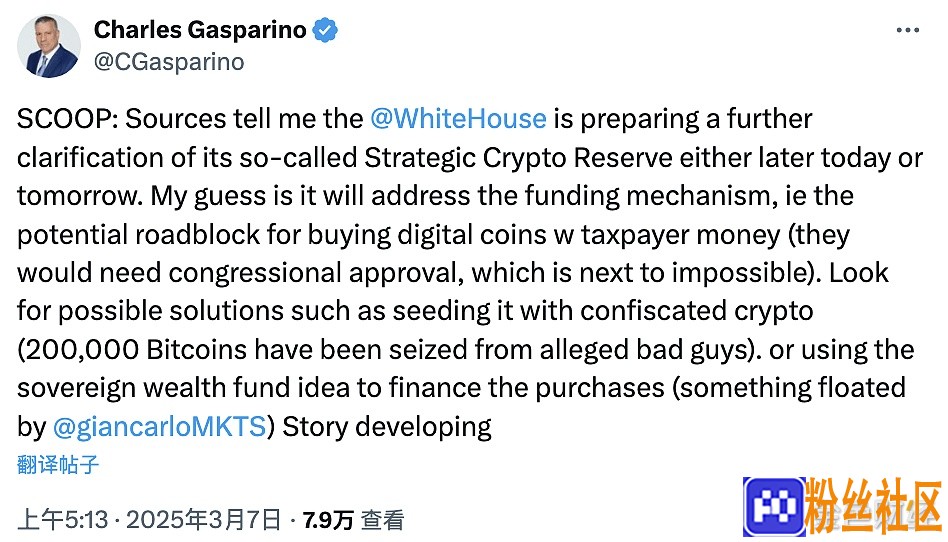This screenshot has height=542, width=948.
Task: Click the 2025年3月7日 post date
Action: (204, 520)
